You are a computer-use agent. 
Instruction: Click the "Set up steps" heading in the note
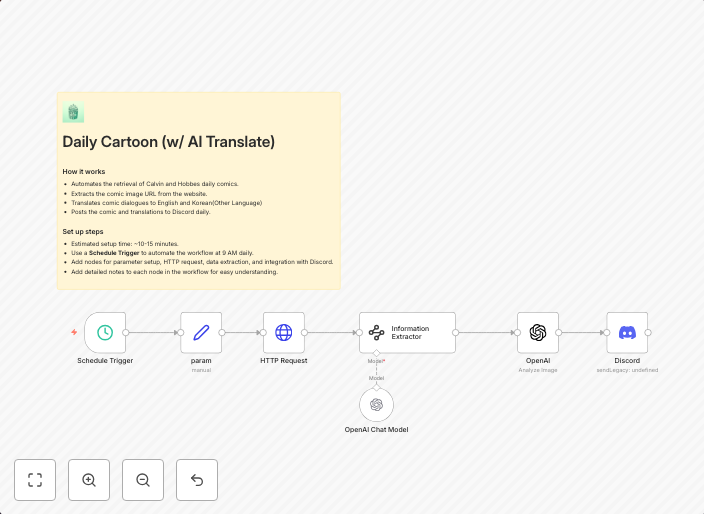83,231
